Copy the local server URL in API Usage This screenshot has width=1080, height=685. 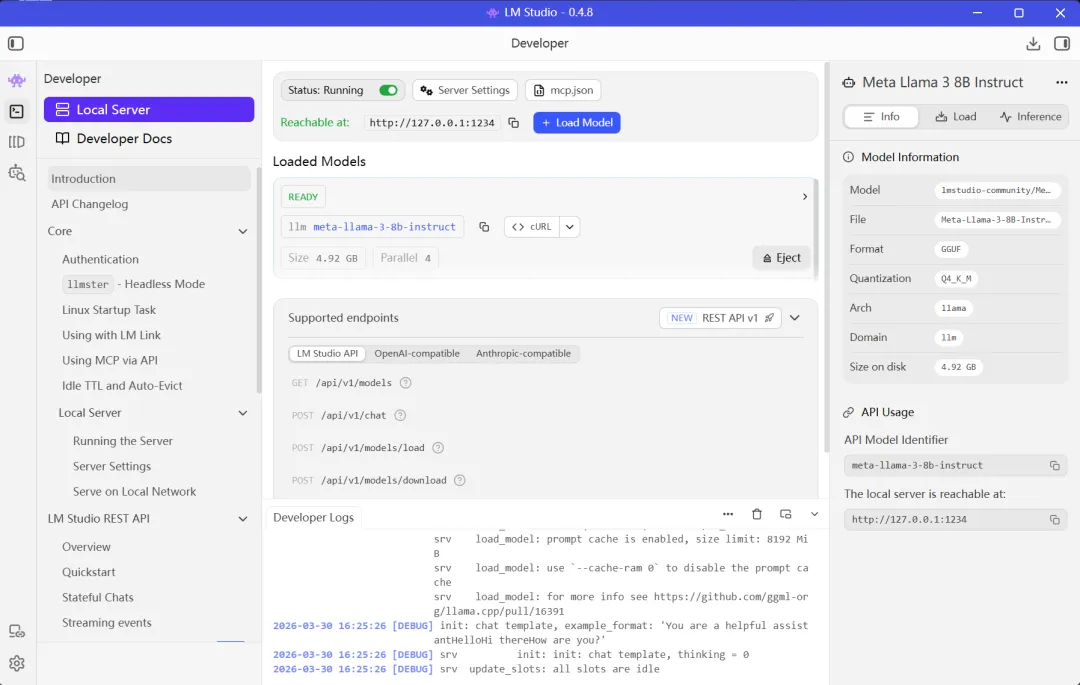click(1054, 520)
